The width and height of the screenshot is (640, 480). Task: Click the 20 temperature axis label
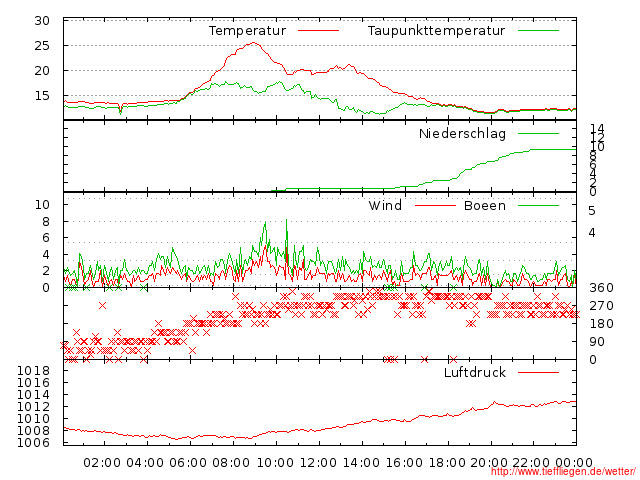pos(42,71)
